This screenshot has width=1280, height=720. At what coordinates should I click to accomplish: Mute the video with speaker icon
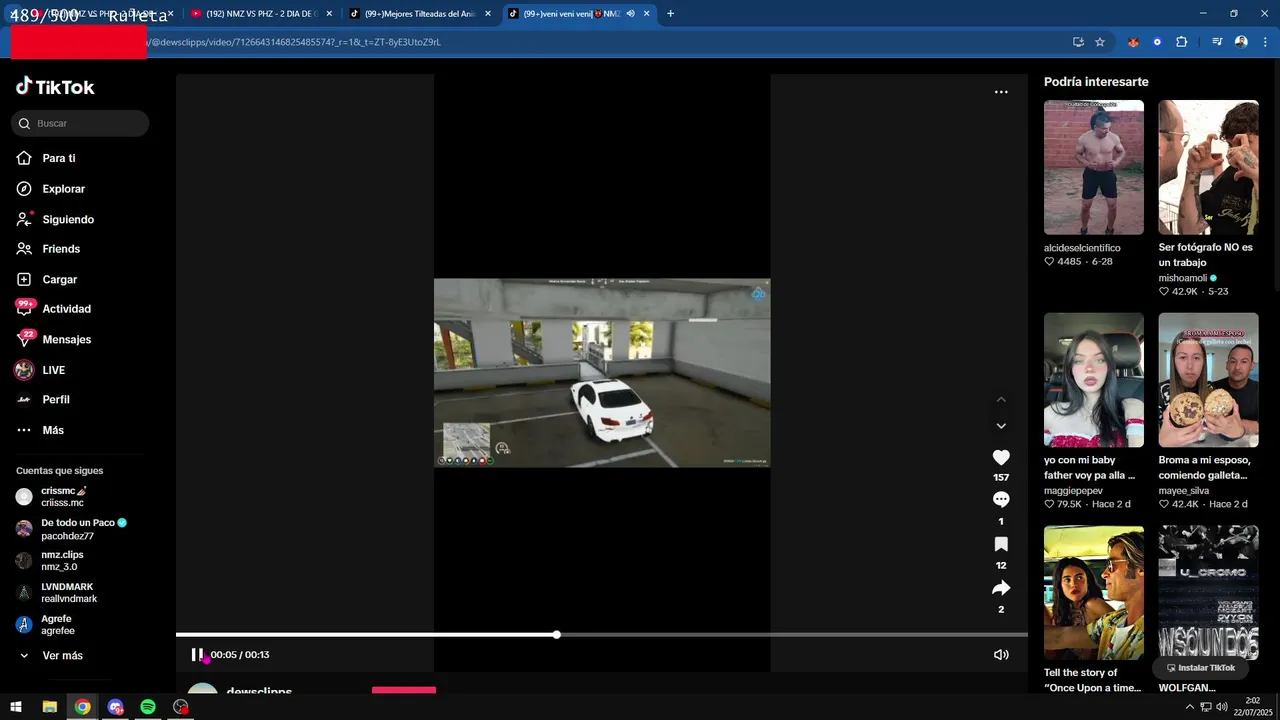1001,655
